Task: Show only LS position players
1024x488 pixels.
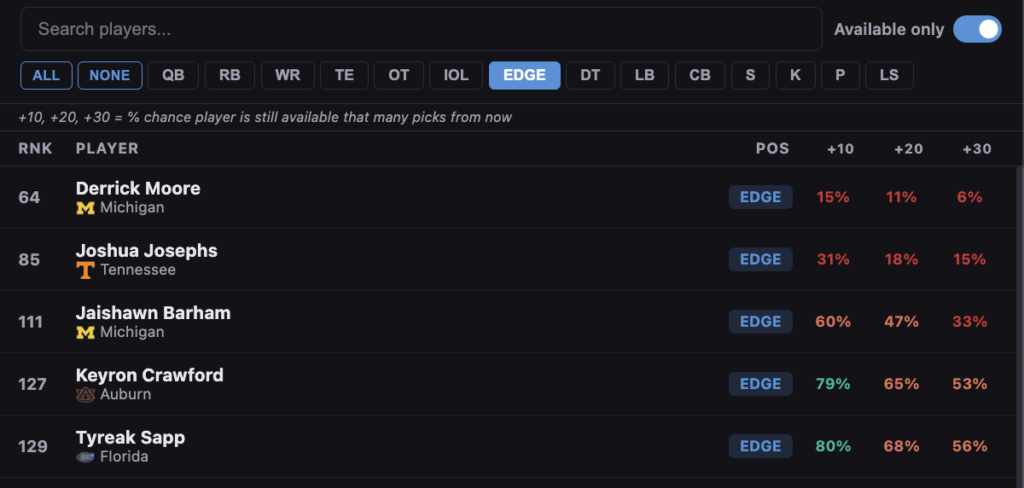Action: [889, 75]
